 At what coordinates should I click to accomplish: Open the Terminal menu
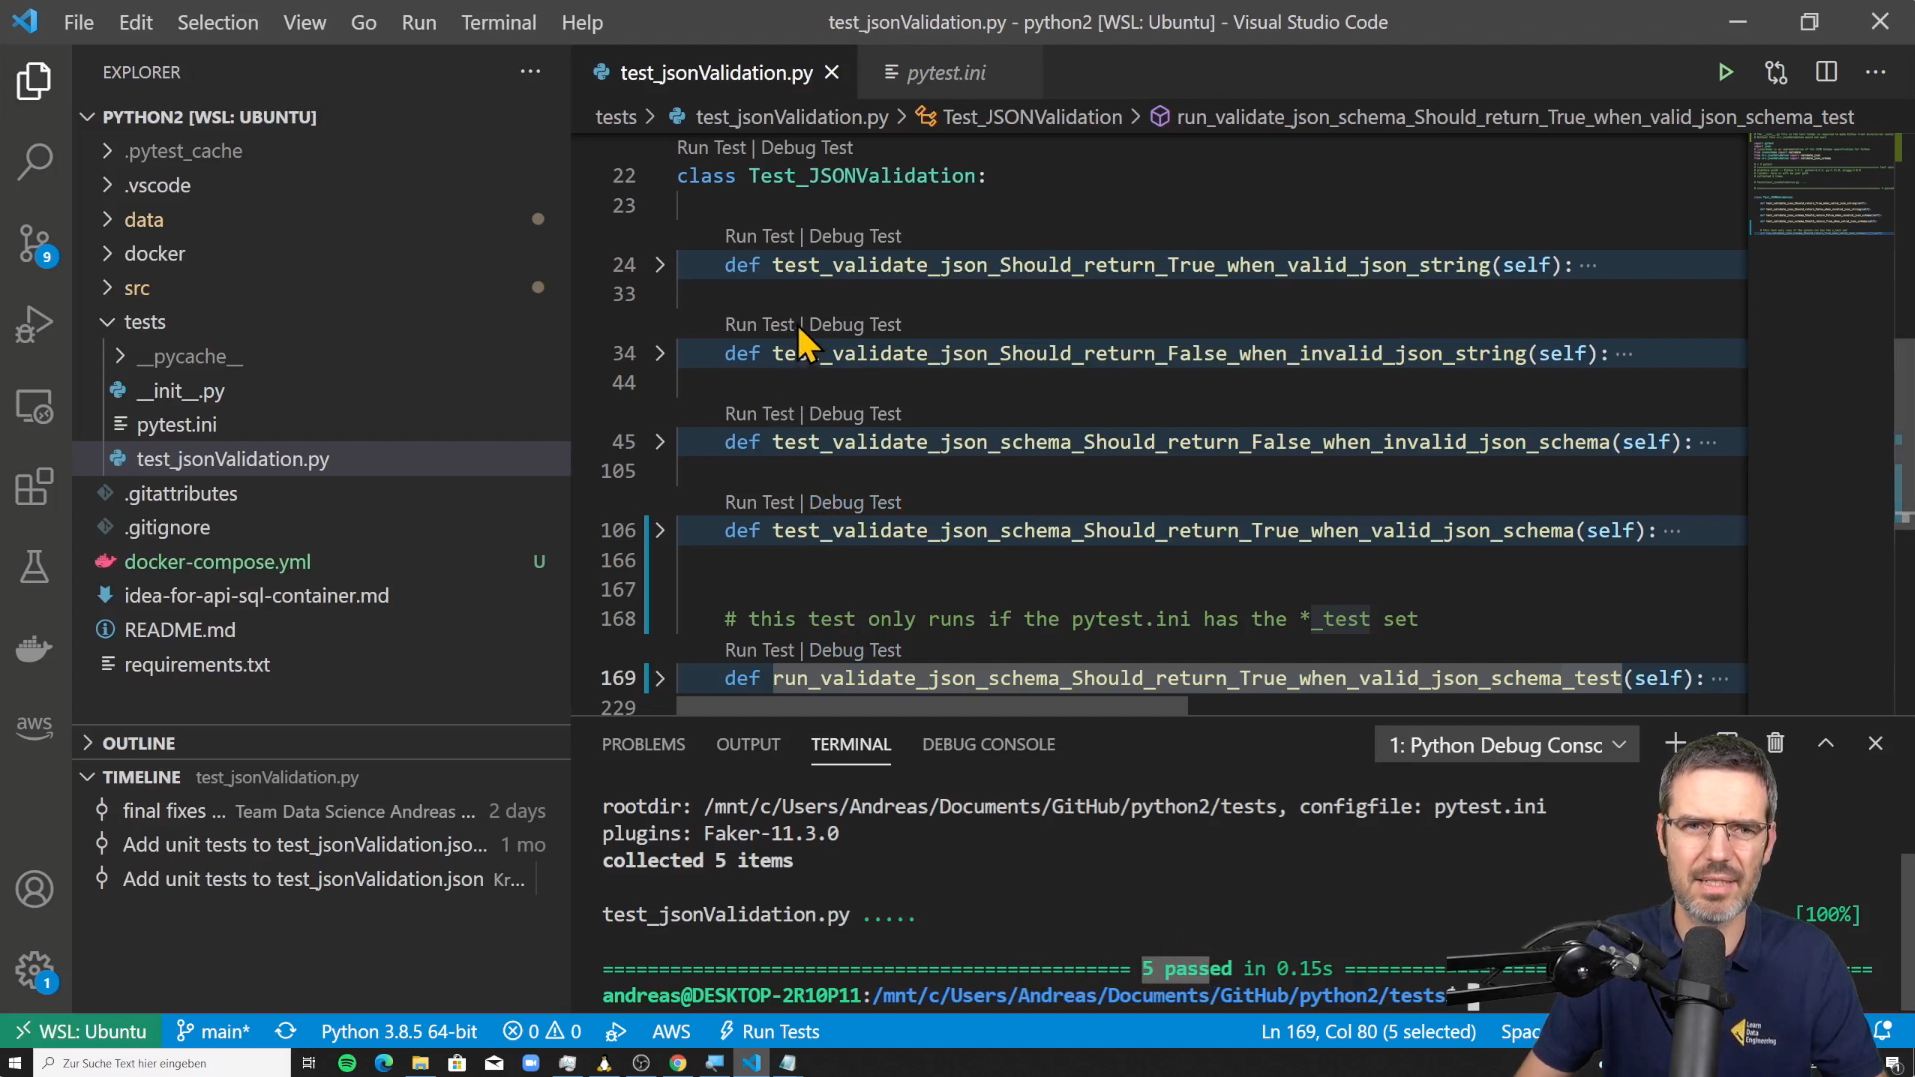(498, 22)
